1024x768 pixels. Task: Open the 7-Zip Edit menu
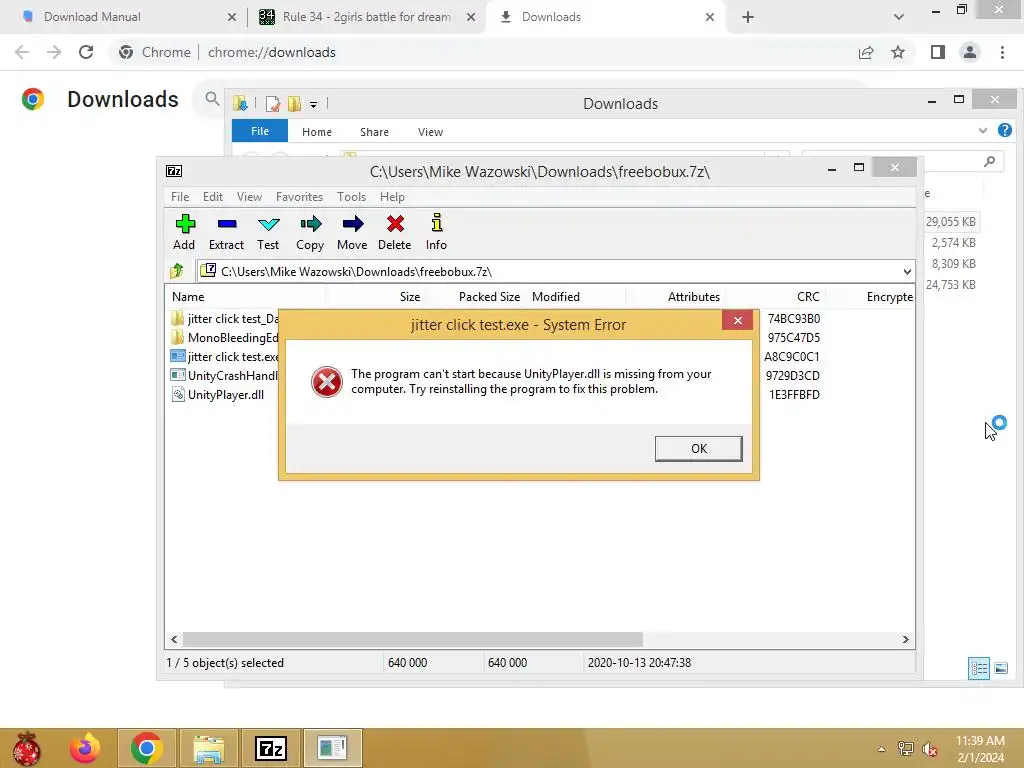click(212, 197)
